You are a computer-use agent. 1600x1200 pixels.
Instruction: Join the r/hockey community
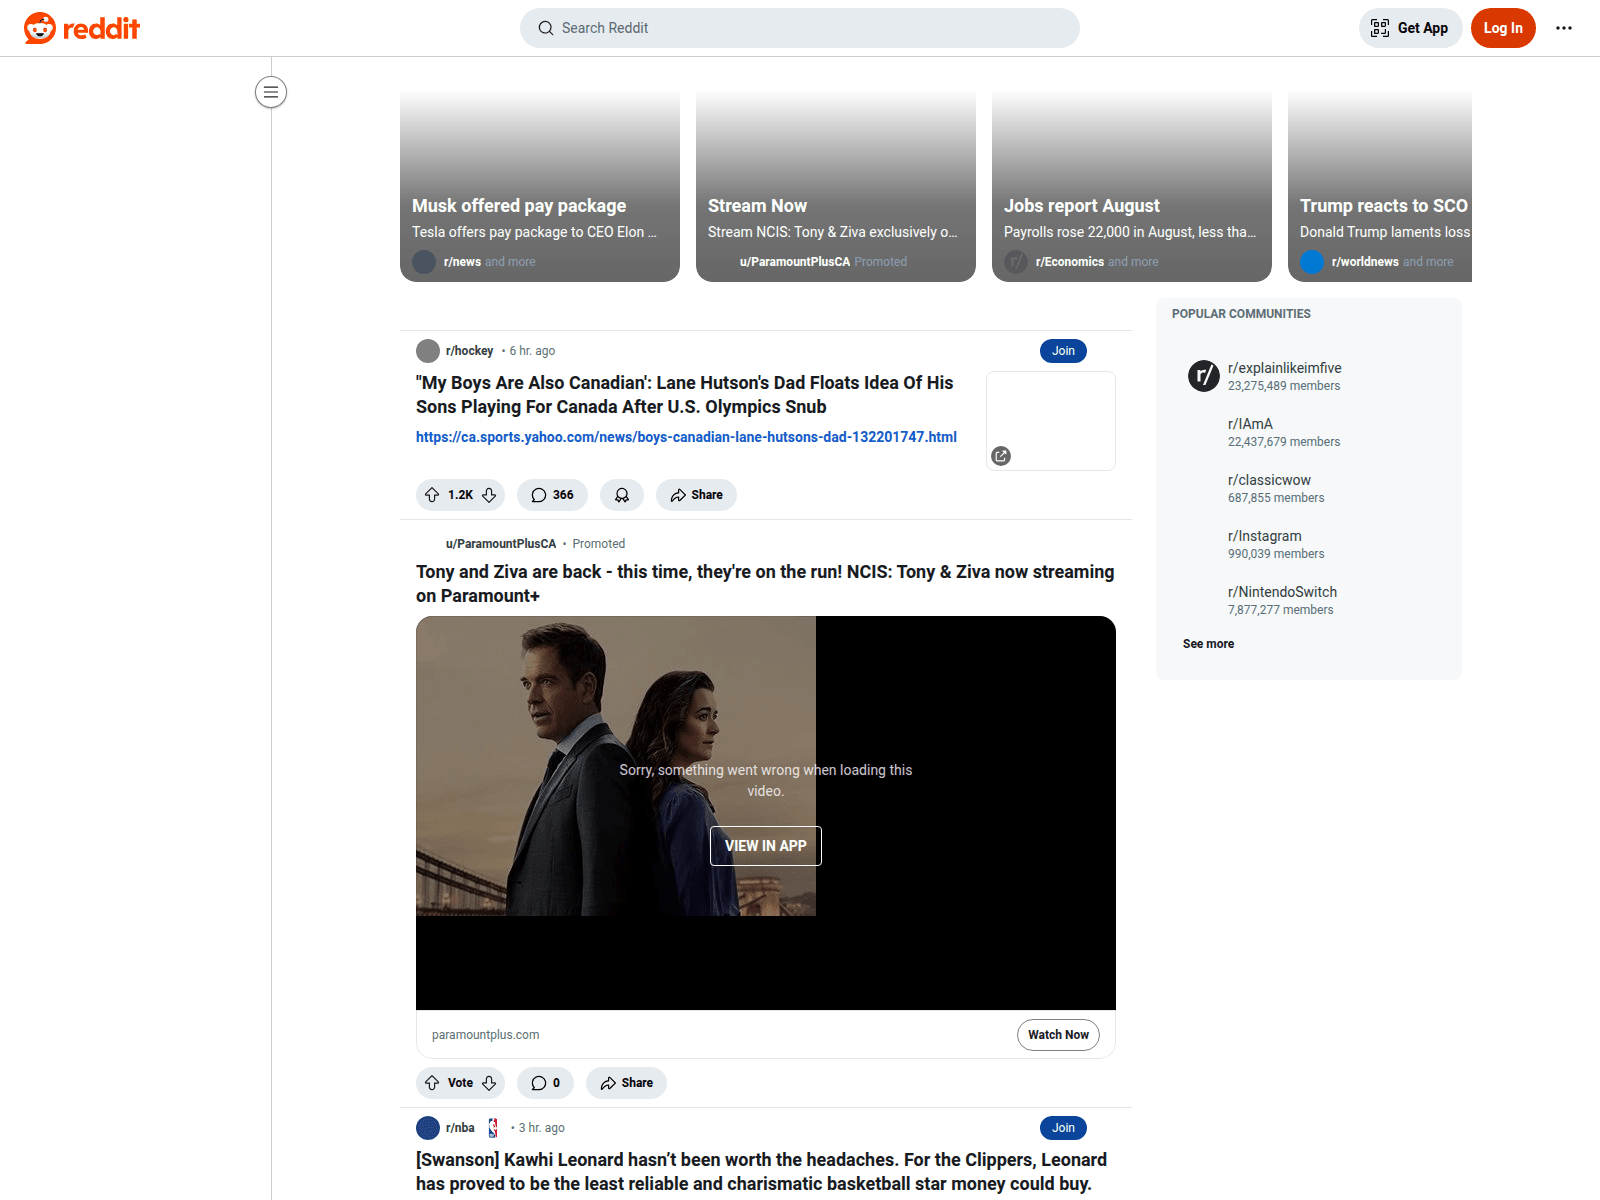click(x=1063, y=351)
